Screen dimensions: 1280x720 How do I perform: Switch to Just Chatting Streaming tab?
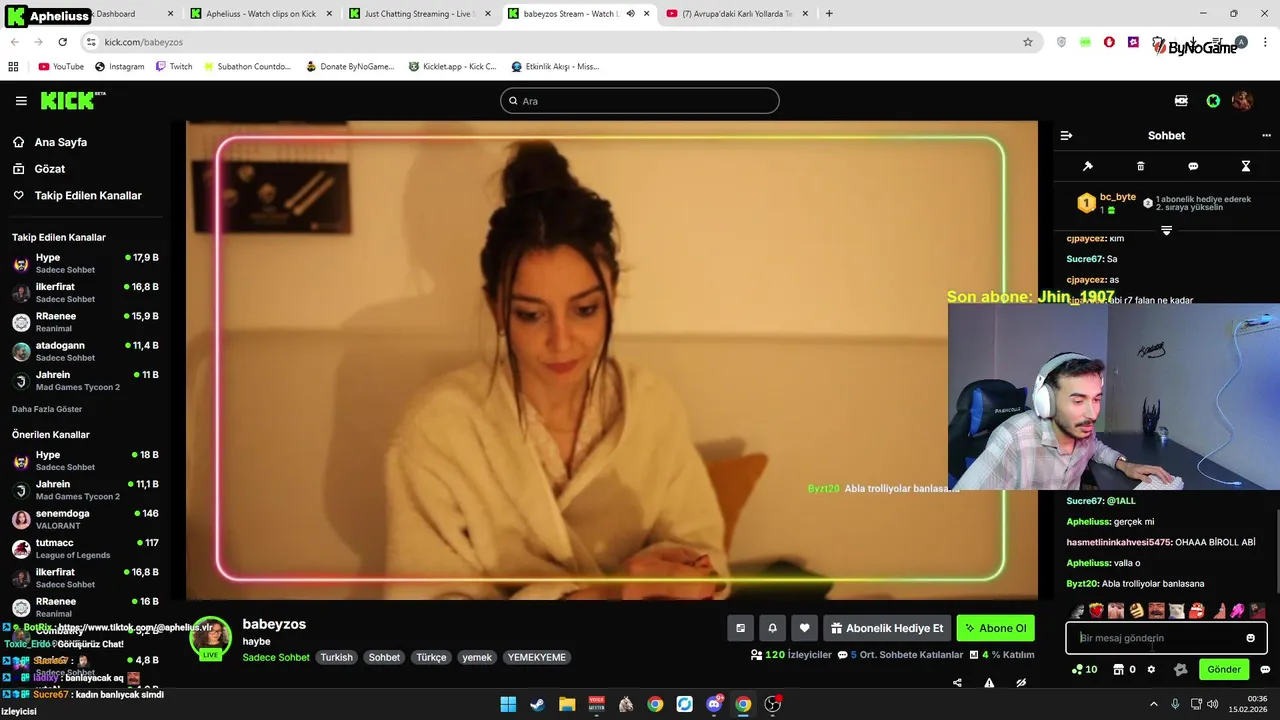click(x=420, y=14)
